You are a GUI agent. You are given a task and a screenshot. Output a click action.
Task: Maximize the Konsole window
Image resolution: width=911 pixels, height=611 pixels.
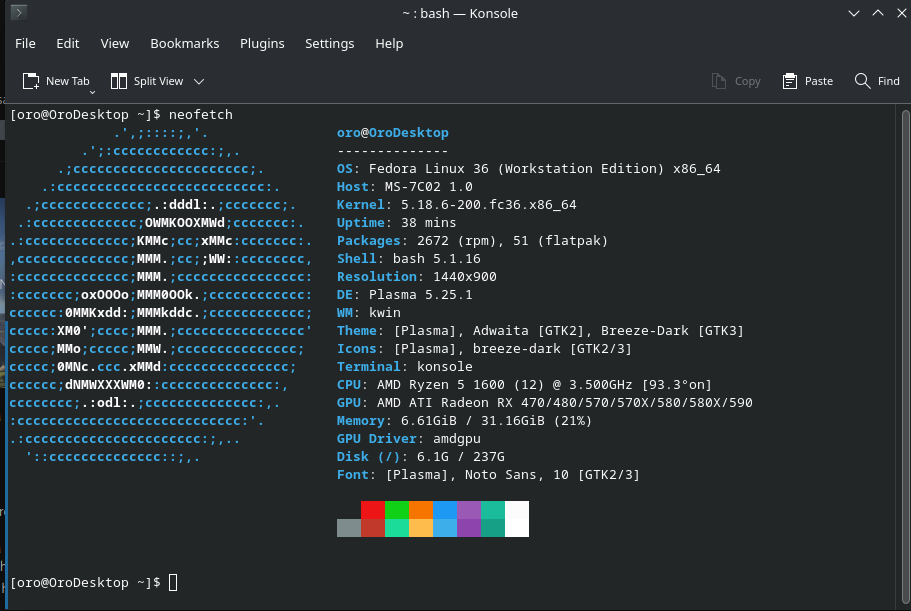tap(878, 13)
